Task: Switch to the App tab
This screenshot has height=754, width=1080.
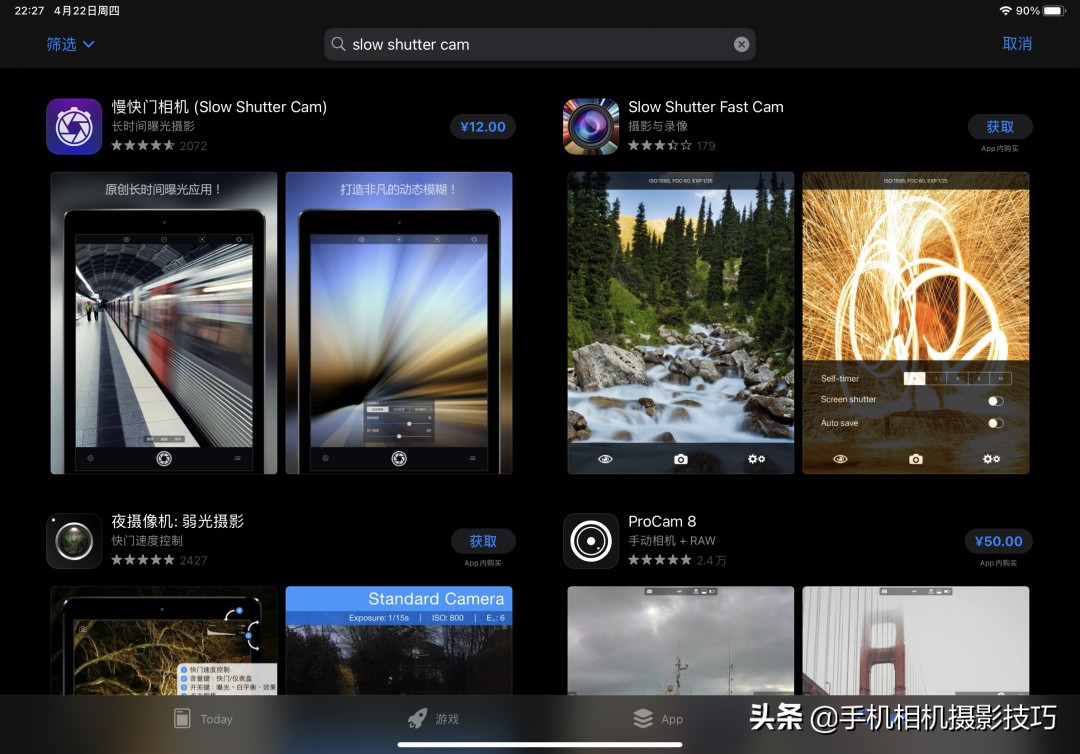Action: 658,719
